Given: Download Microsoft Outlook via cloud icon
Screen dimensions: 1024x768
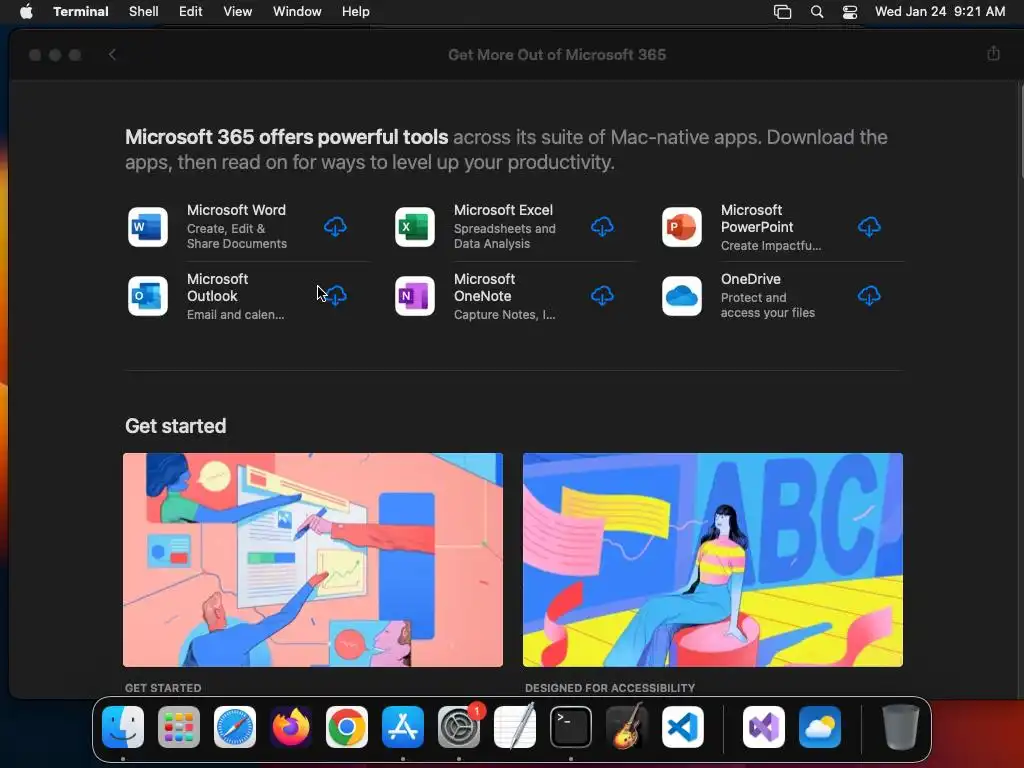Looking at the screenshot, I should 336,296.
